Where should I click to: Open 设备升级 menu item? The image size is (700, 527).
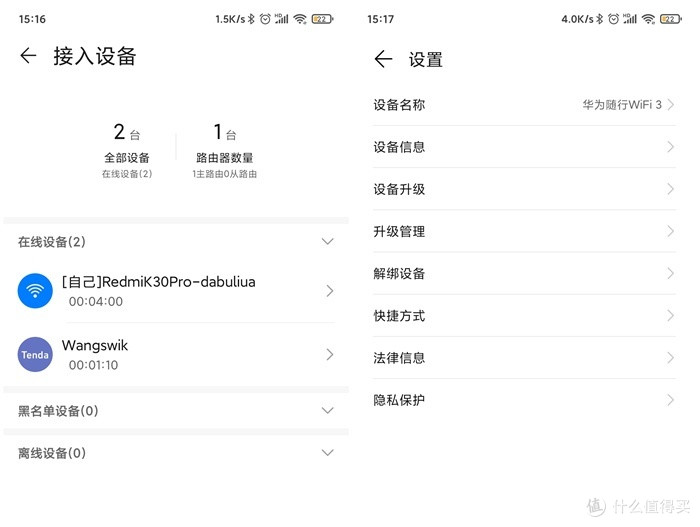(400, 189)
